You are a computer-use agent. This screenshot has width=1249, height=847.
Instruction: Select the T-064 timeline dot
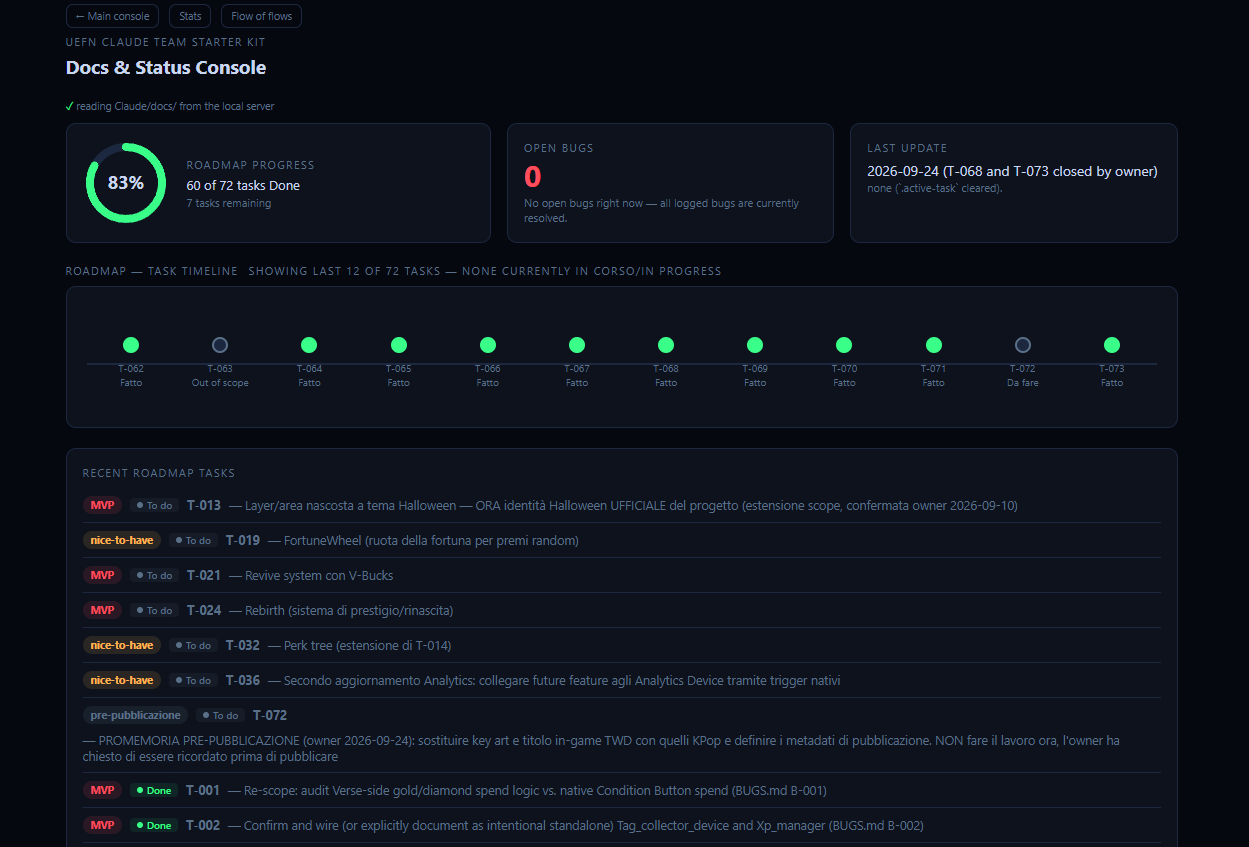(309, 345)
